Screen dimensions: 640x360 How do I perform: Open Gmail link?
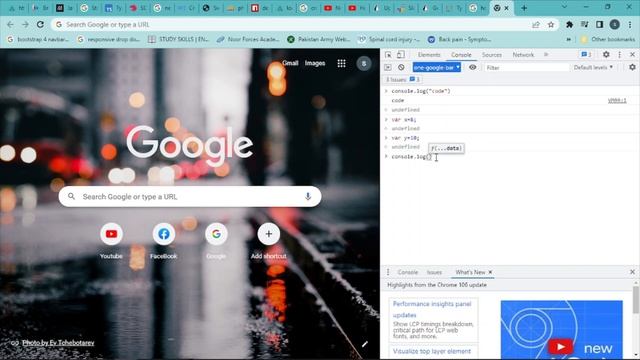tap(290, 63)
